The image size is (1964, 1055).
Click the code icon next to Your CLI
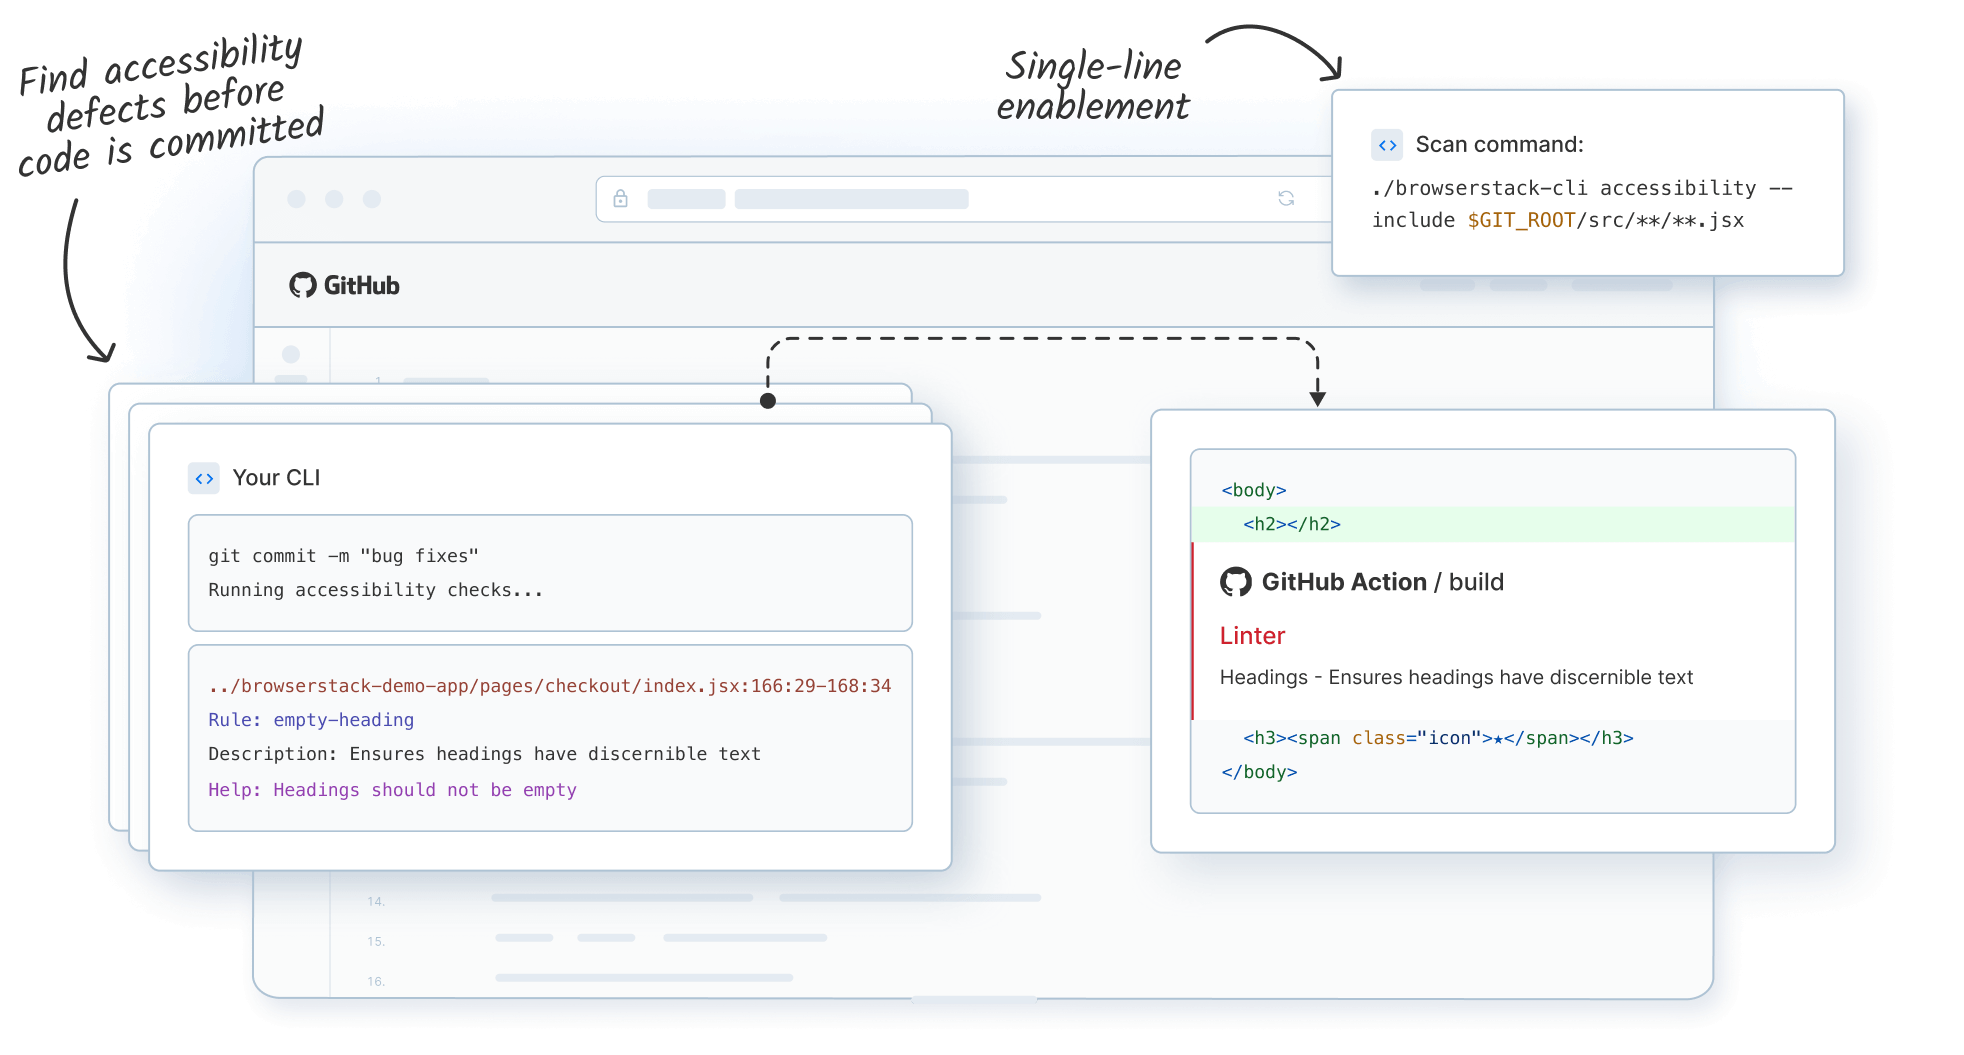(204, 478)
